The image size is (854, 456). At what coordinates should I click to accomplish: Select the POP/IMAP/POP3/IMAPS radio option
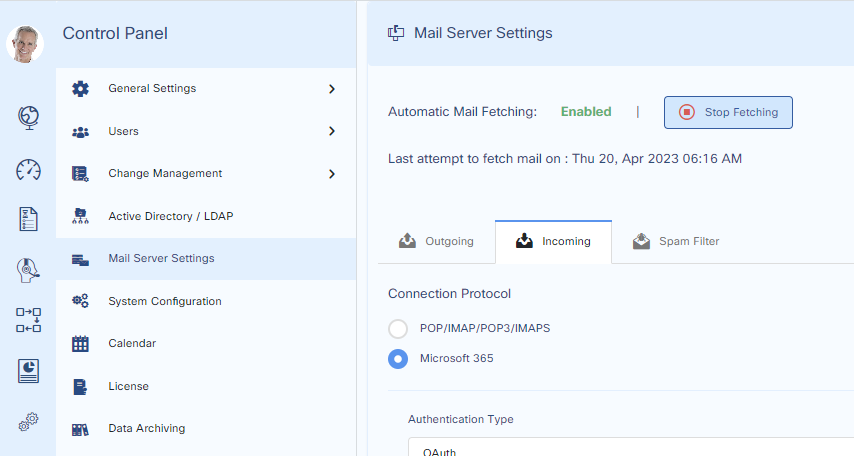398,328
